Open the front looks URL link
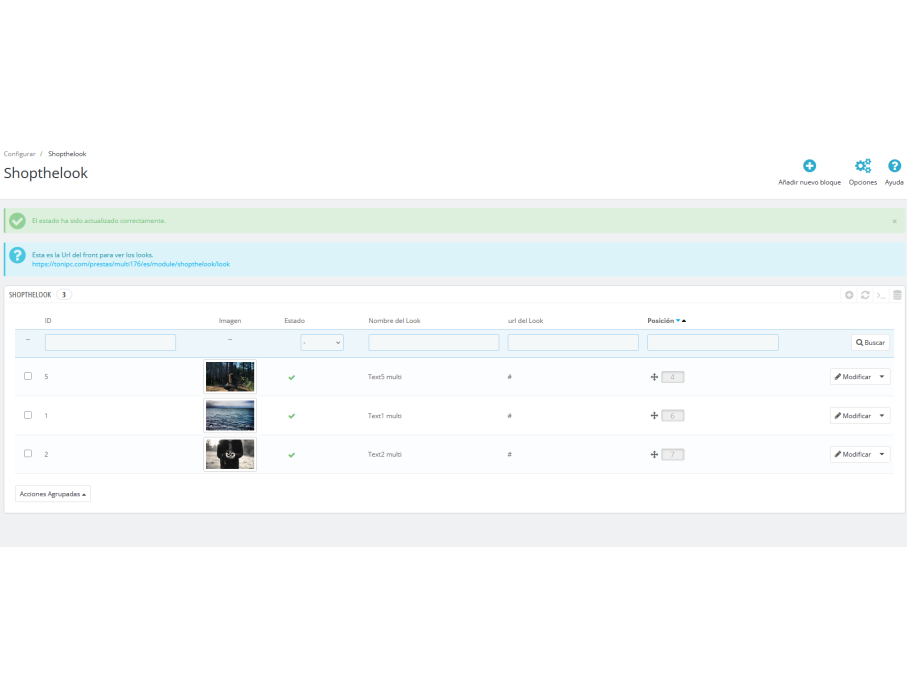 (131, 264)
